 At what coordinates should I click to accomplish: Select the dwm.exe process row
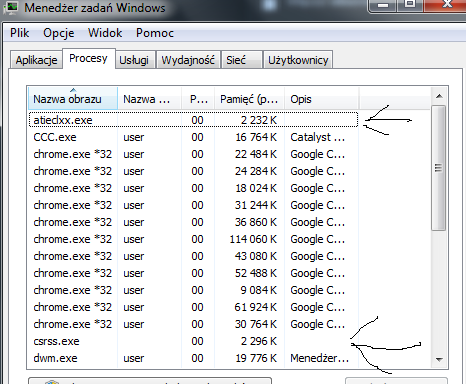(193, 358)
